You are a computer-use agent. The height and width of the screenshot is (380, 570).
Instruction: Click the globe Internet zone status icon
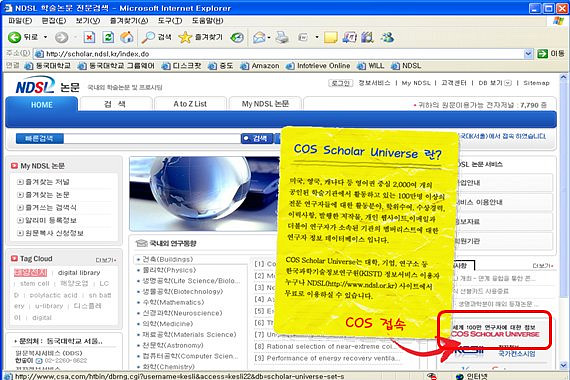460,376
